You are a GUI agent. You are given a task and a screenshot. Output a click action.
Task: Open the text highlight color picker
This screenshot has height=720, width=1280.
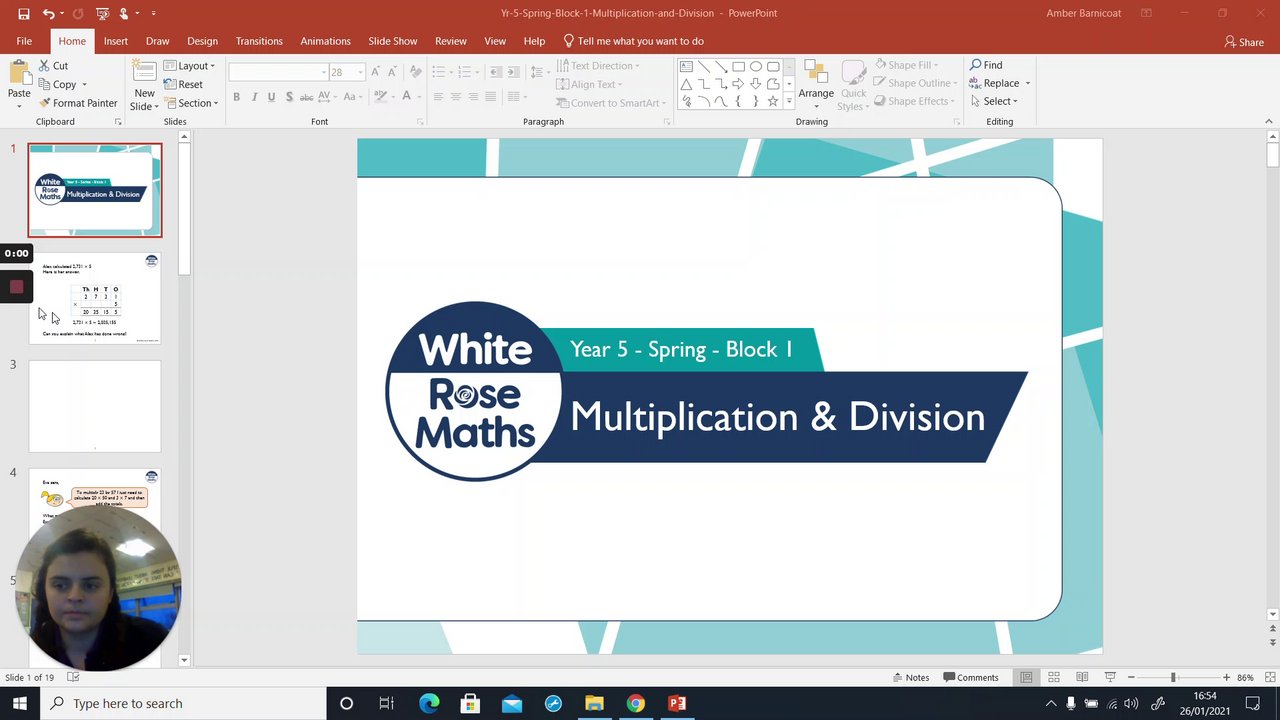[382, 97]
